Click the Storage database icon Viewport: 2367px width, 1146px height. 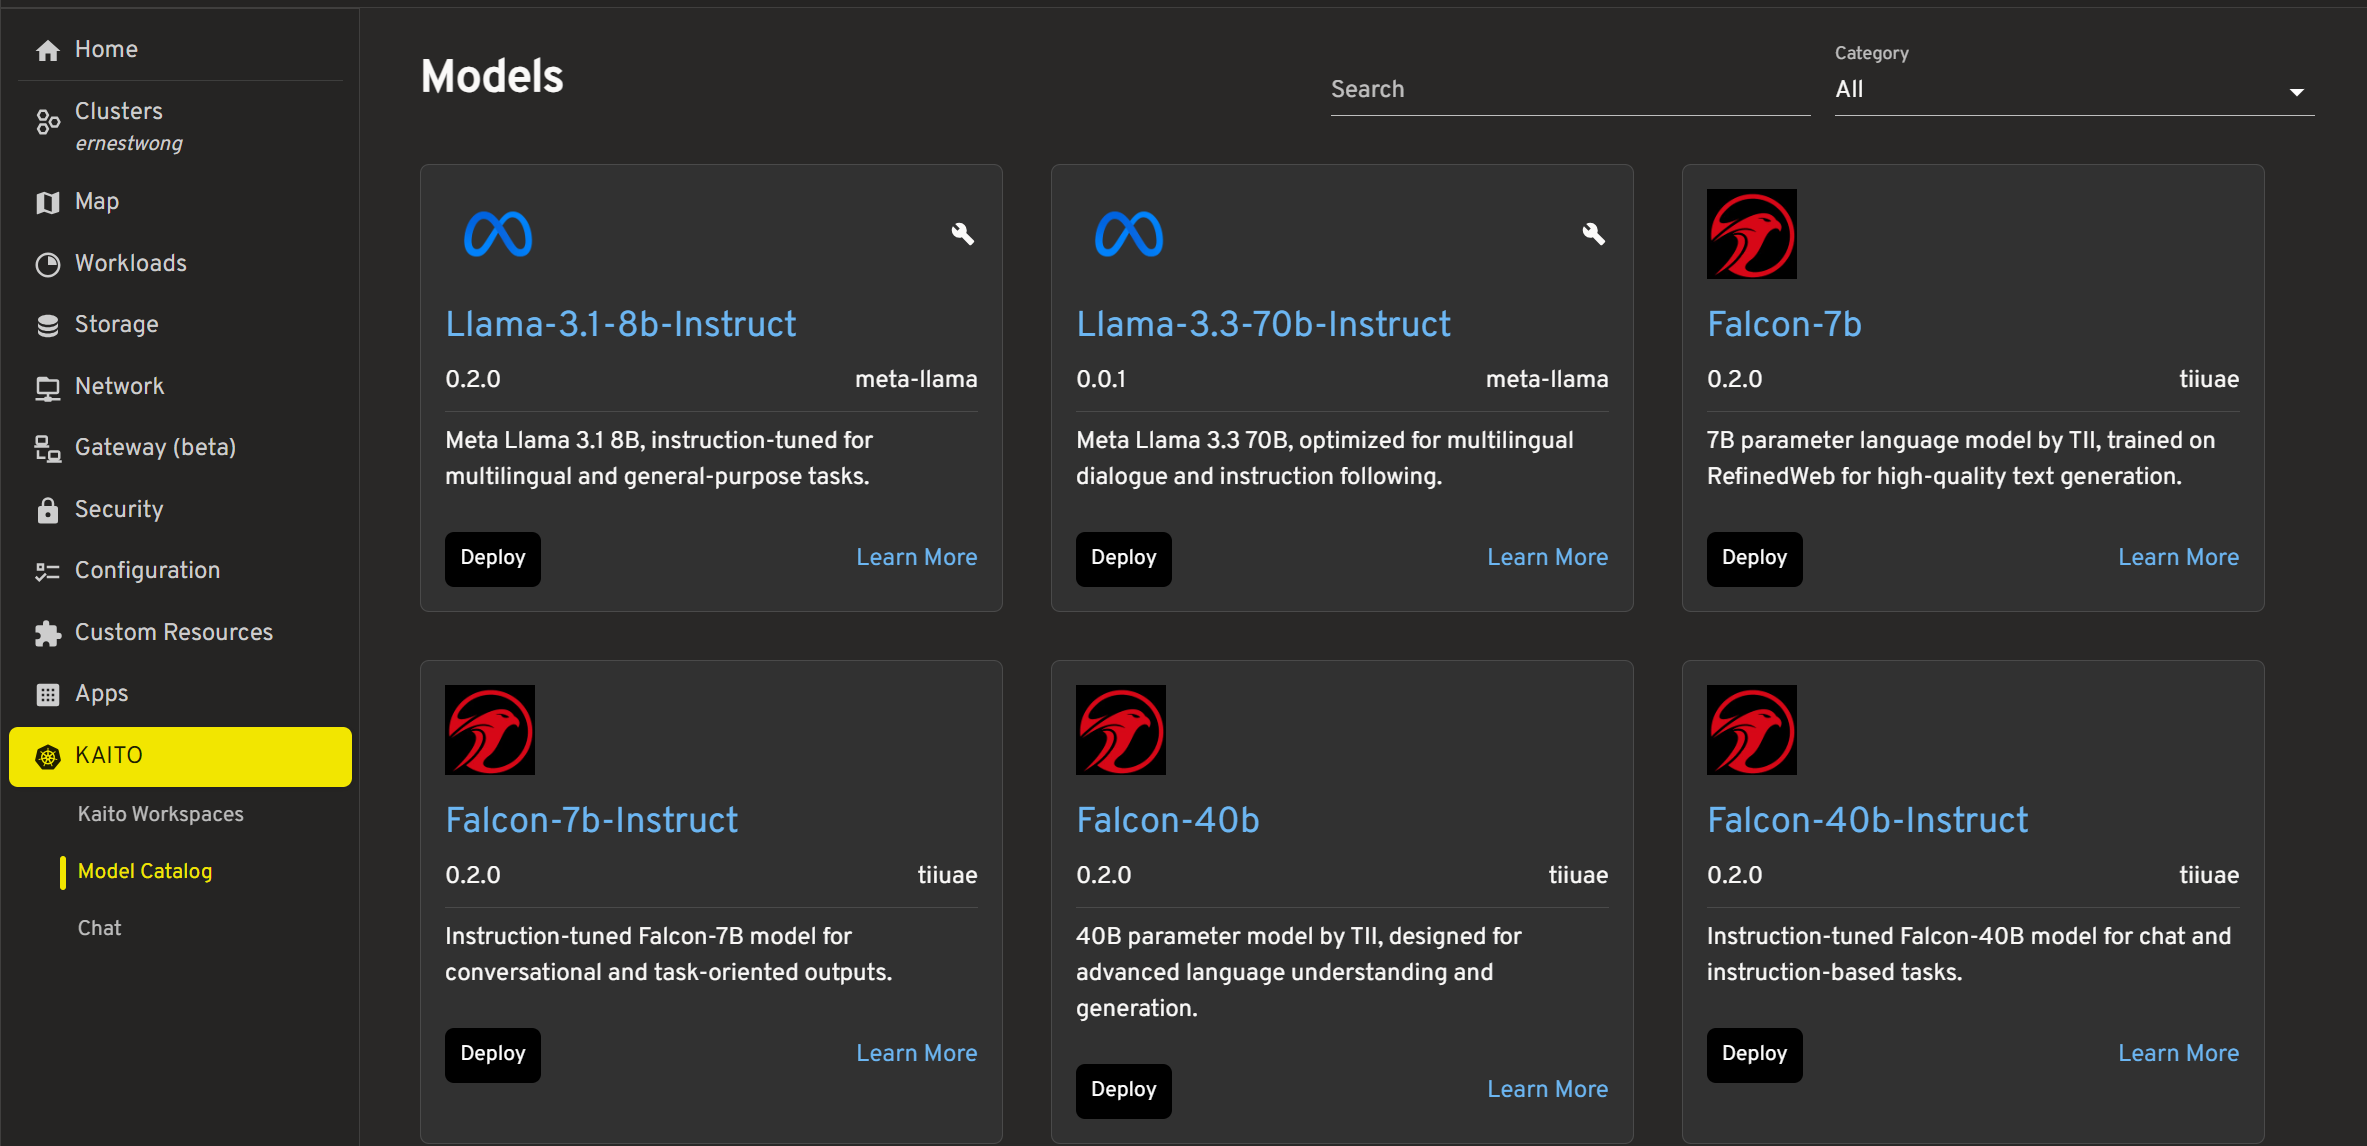[47, 325]
